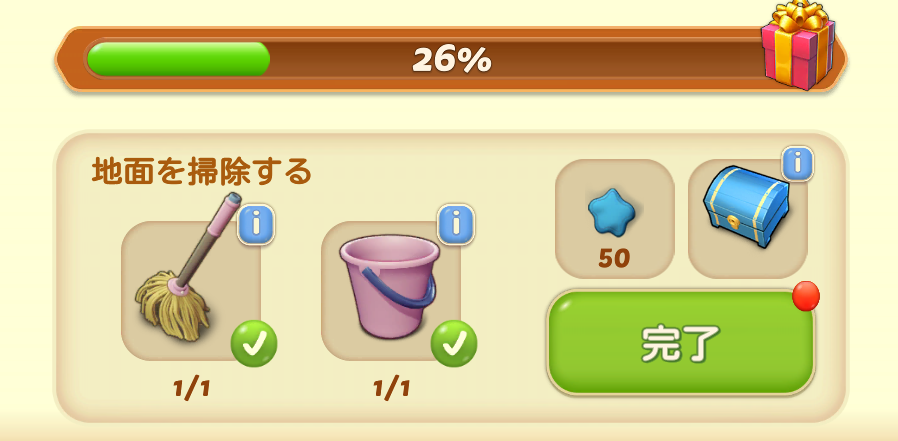Show info for the blue treasure chest
The height and width of the screenshot is (441, 898).
tap(797, 164)
